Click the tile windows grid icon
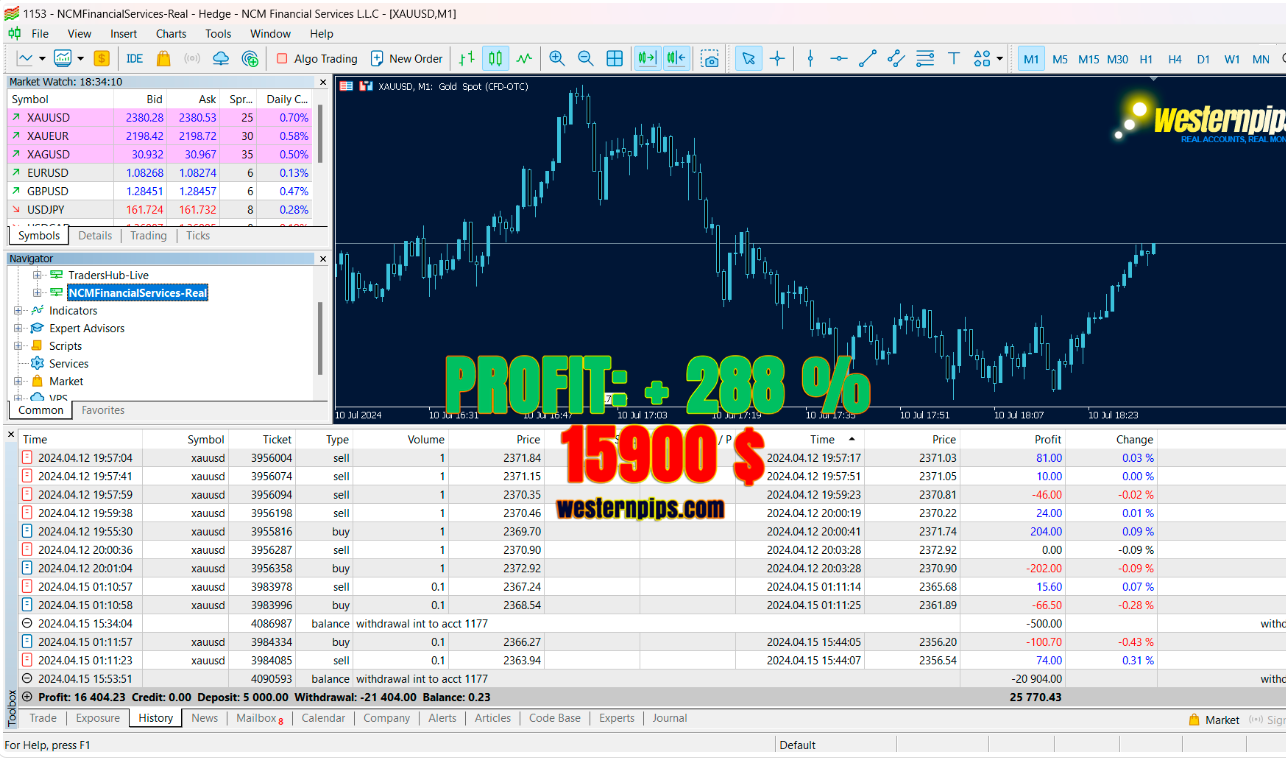1286x760 pixels. (x=615, y=59)
